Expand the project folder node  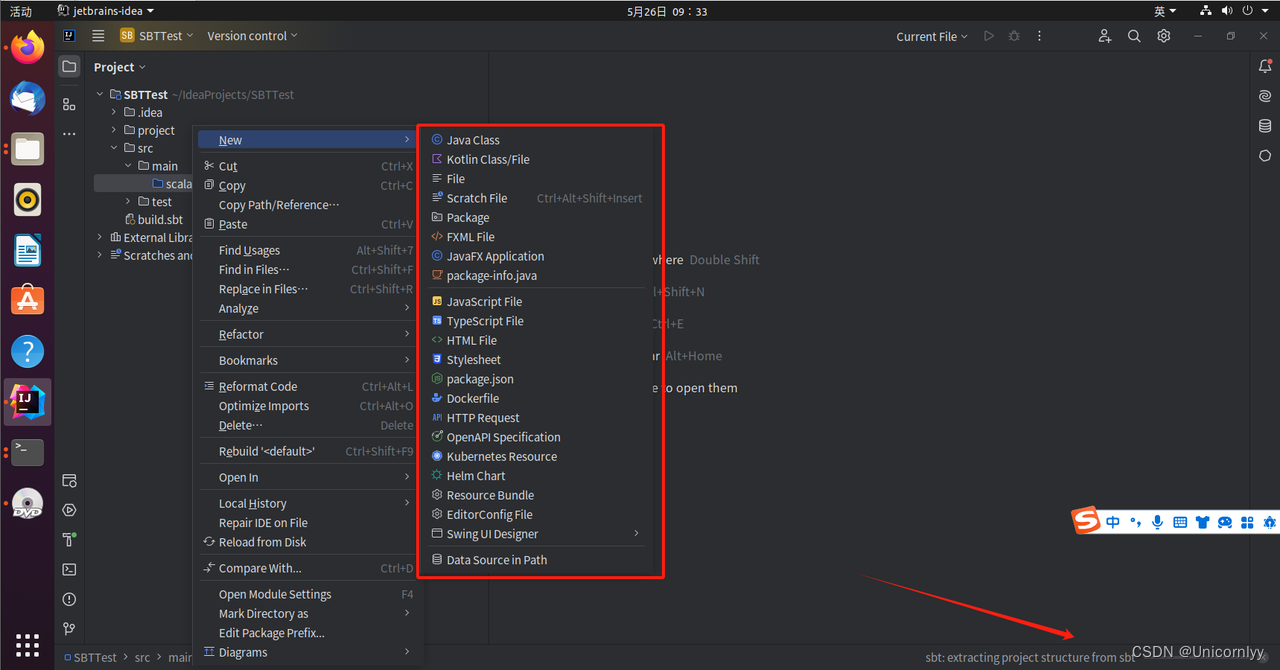coord(114,130)
